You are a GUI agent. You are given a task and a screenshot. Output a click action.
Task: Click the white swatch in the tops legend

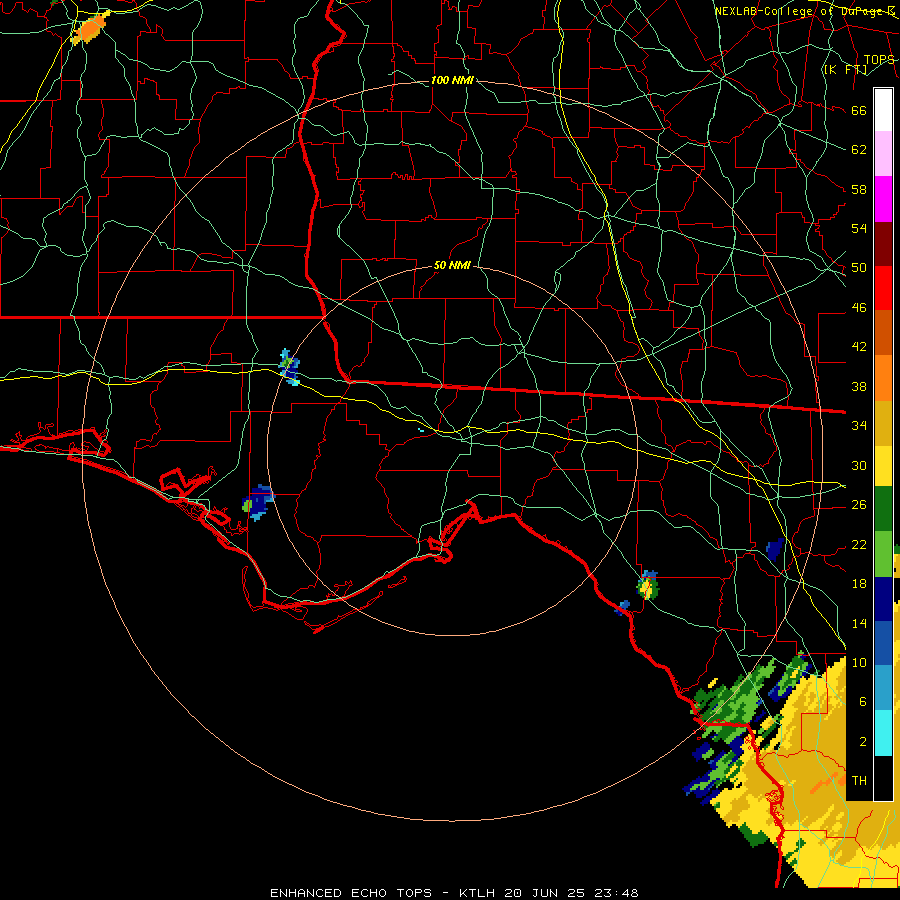[883, 110]
